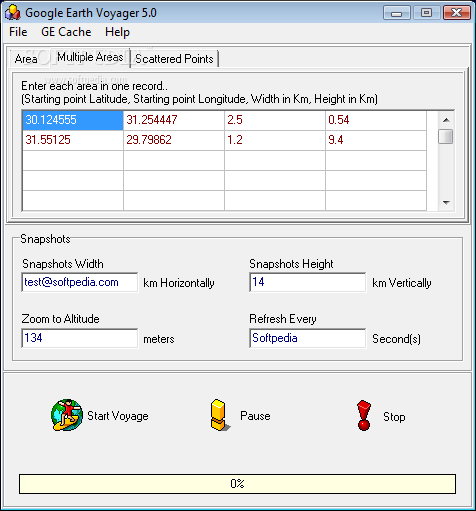Click the 0% progress bar
This screenshot has width=476, height=511.
(x=237, y=484)
